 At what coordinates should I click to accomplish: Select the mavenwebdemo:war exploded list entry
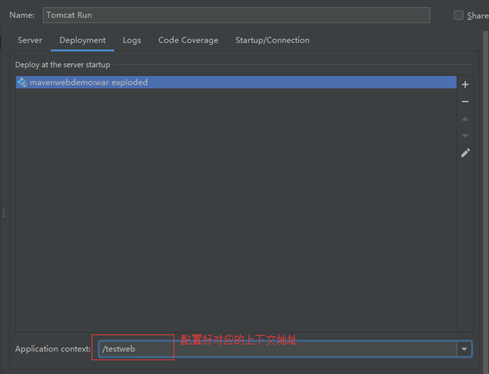[x=236, y=82]
